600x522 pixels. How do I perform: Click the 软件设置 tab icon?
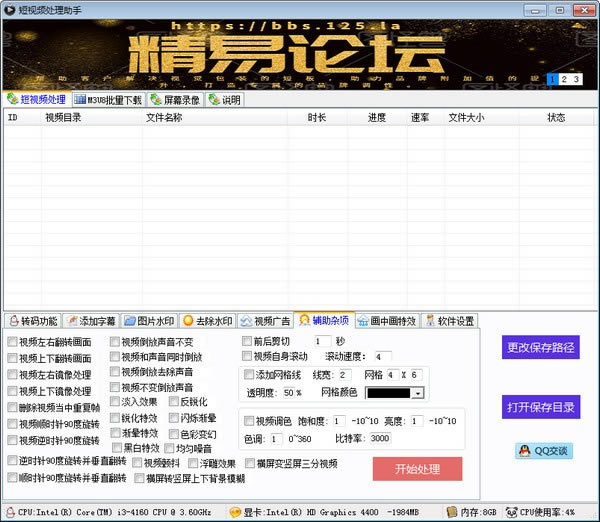tap(430, 321)
